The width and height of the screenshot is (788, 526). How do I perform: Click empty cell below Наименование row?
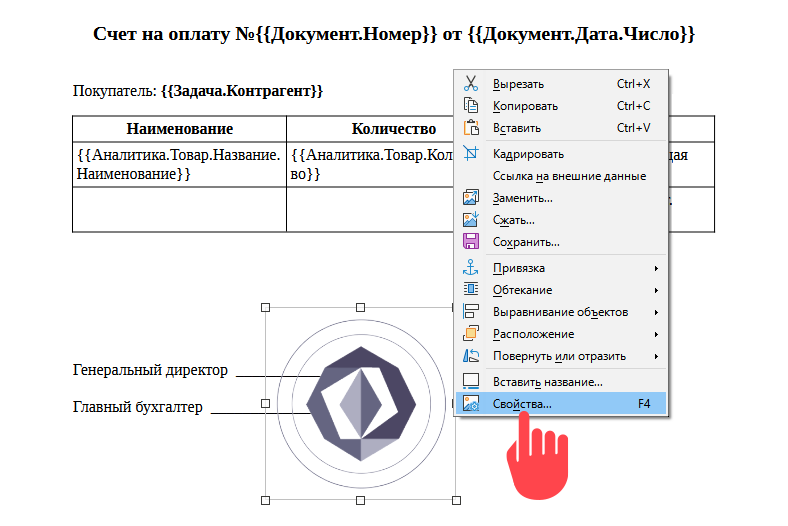[x=179, y=209]
